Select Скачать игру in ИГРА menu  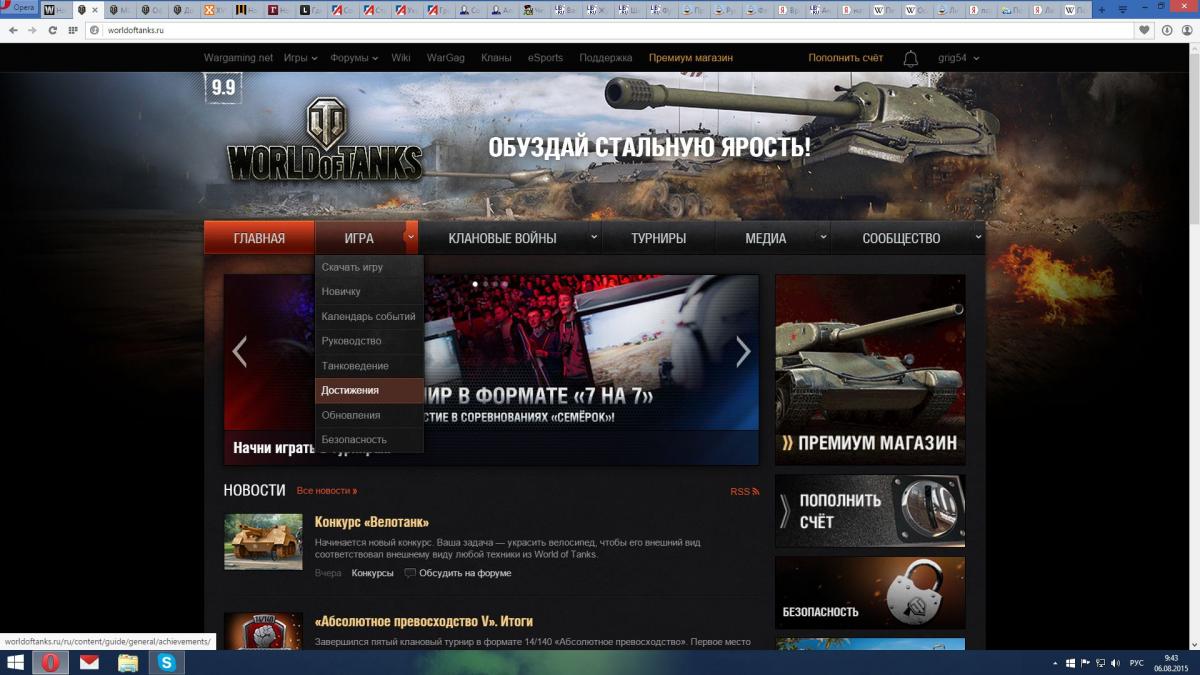click(369, 267)
